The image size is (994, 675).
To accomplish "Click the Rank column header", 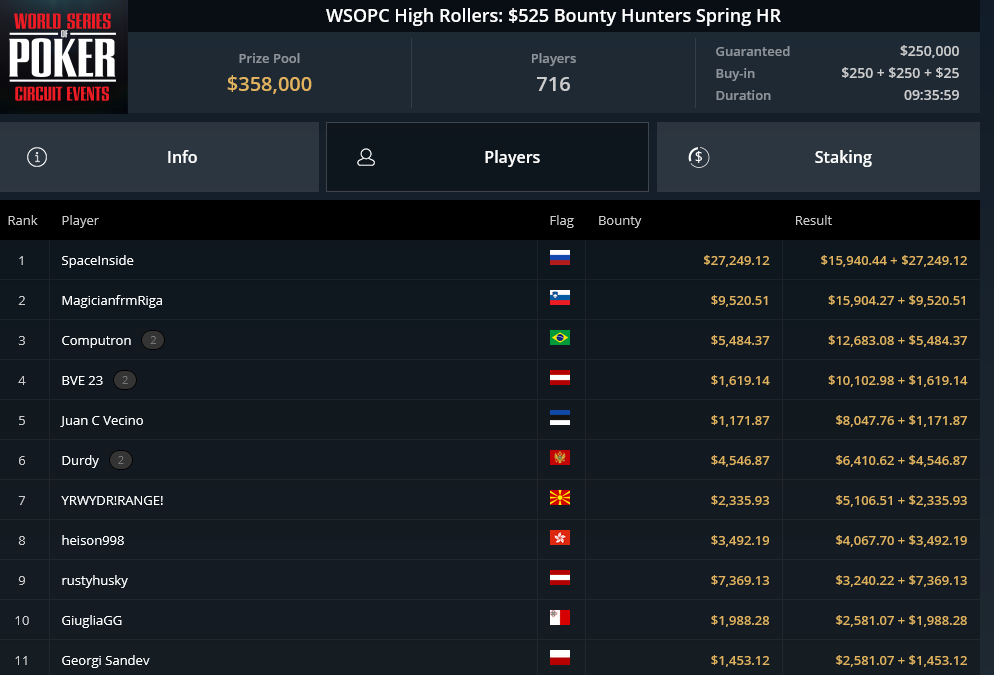I will (x=23, y=221).
